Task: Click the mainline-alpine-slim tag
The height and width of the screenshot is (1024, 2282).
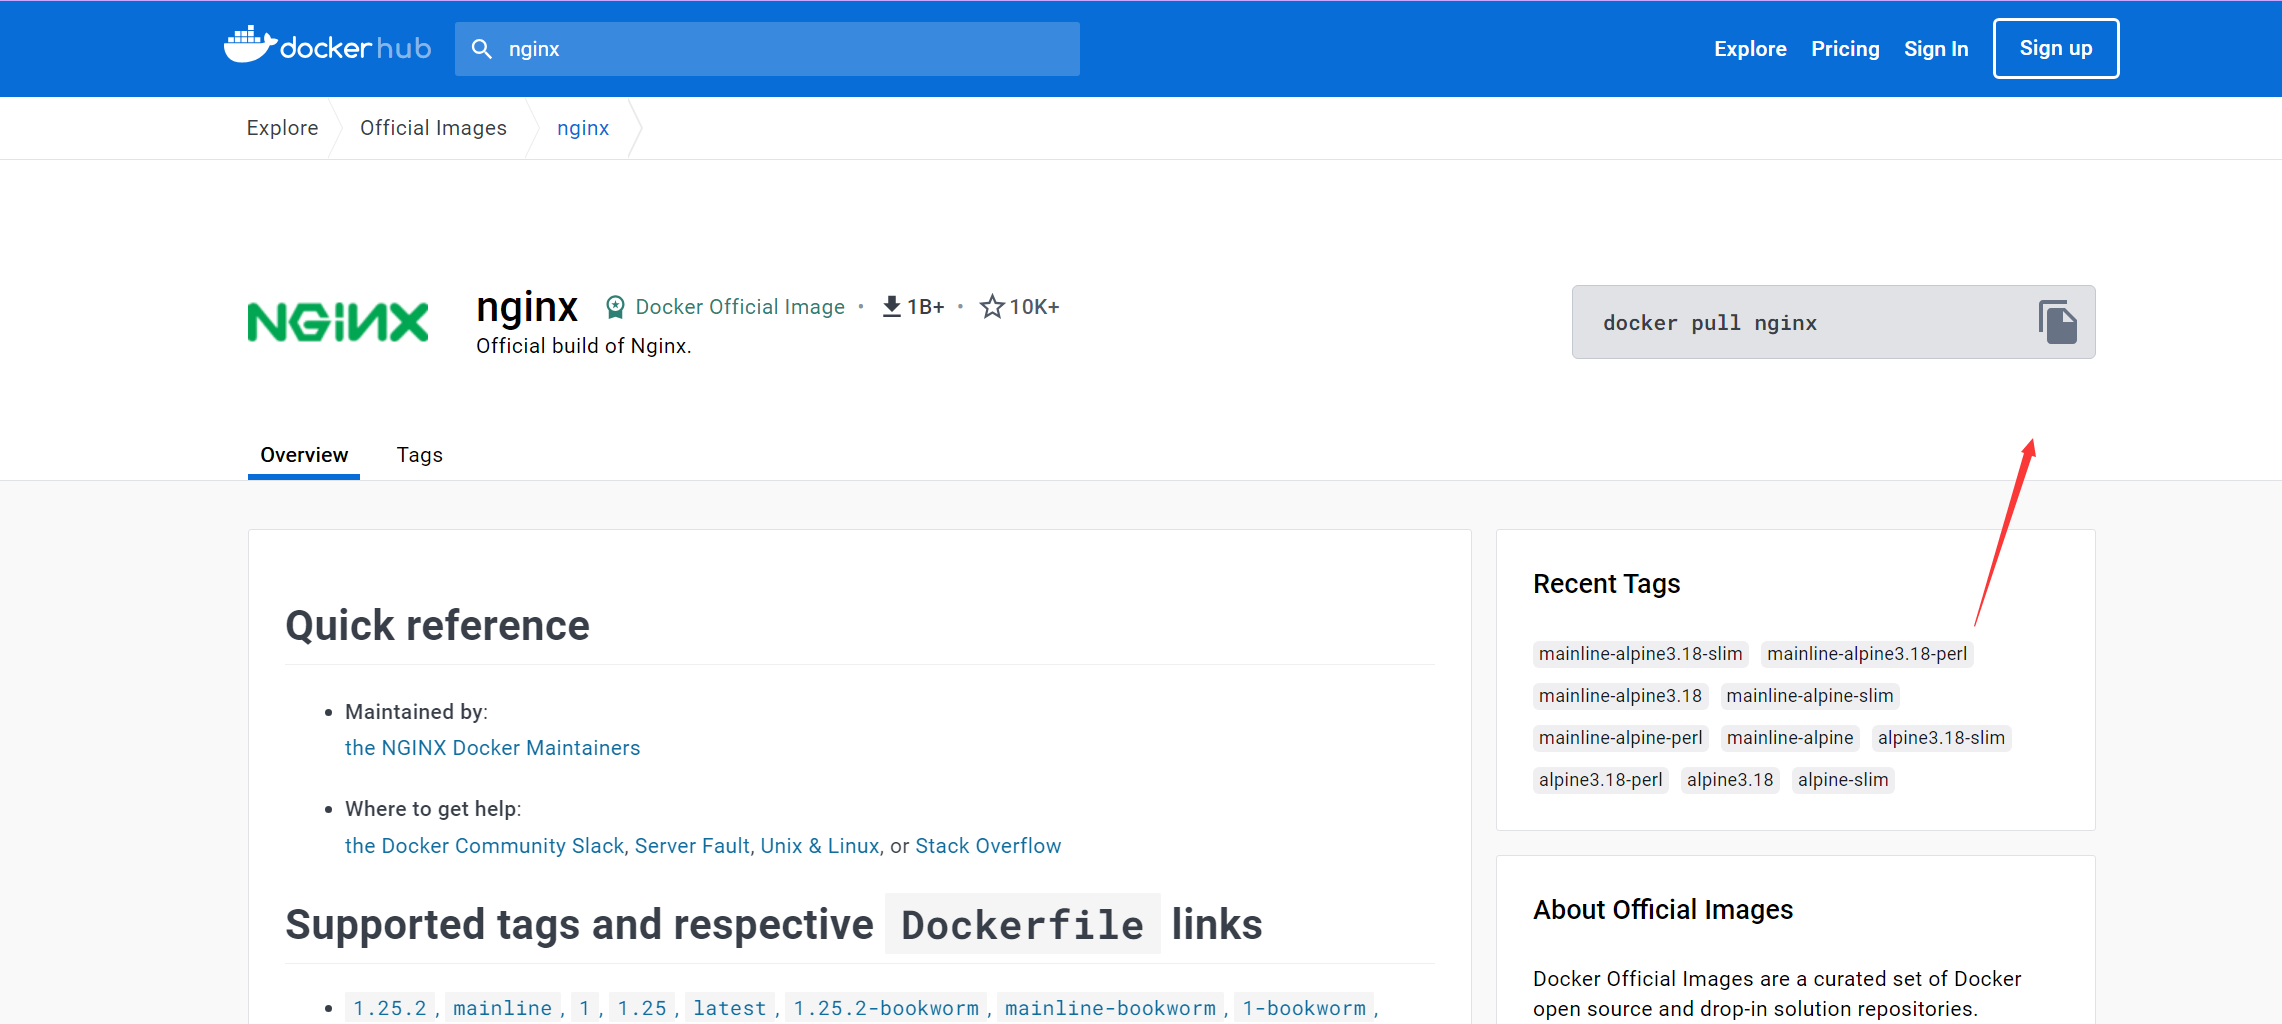Action: [x=1810, y=696]
